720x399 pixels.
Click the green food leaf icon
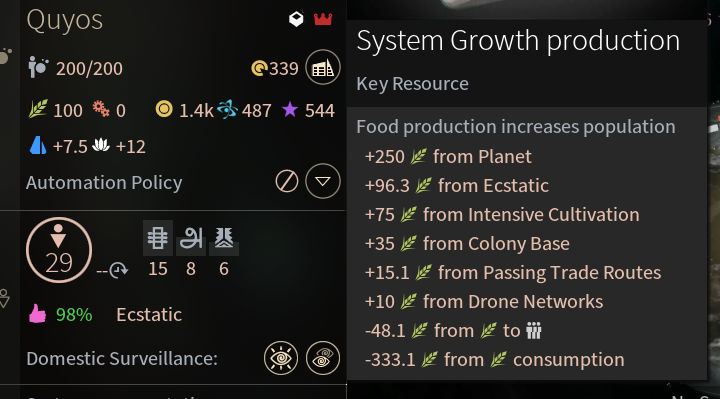[x=38, y=109]
